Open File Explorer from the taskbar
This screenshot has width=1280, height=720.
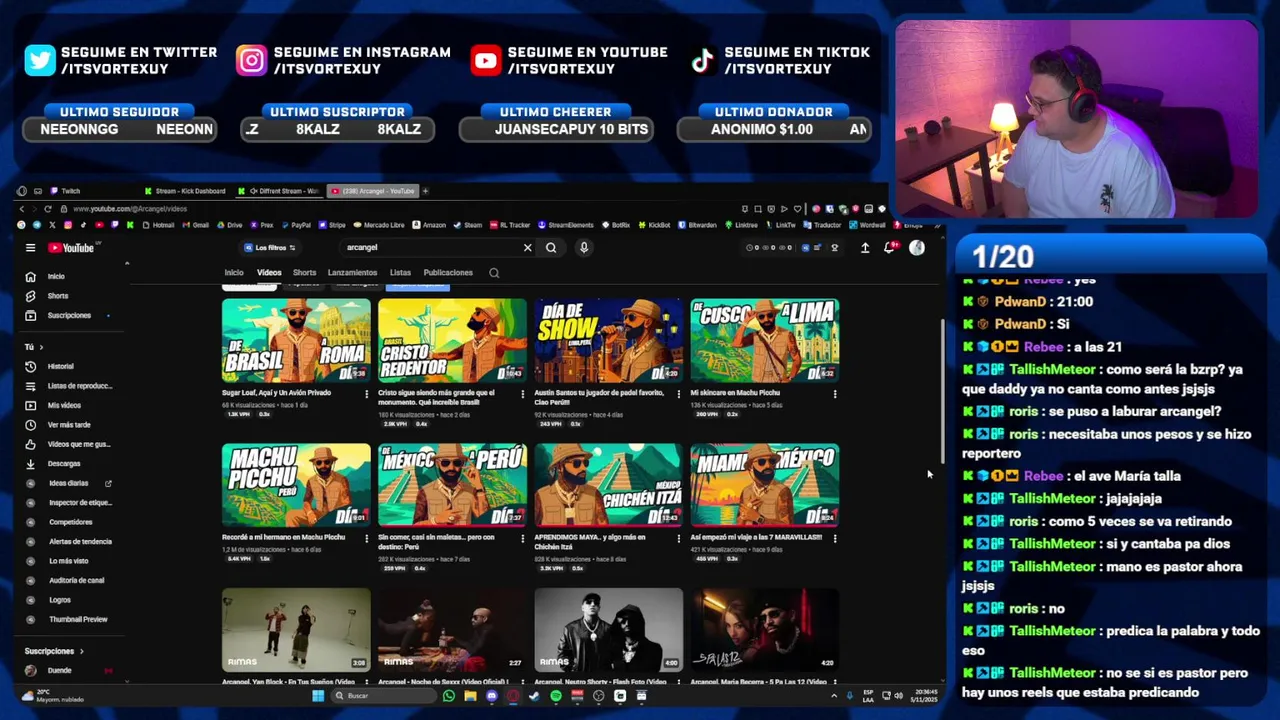(x=470, y=696)
